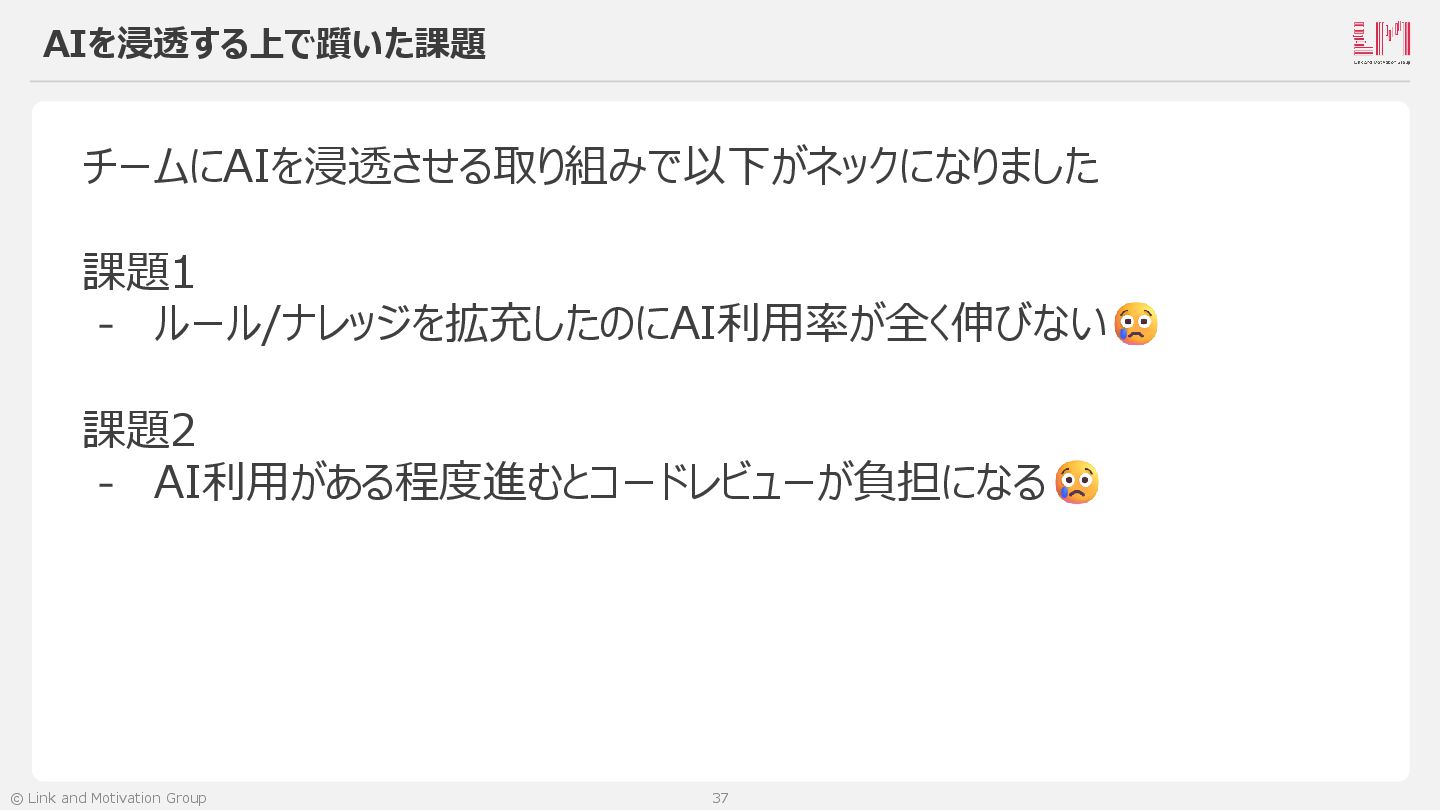
Task: Click the small caption text beneath the logo
Action: 1381,62
